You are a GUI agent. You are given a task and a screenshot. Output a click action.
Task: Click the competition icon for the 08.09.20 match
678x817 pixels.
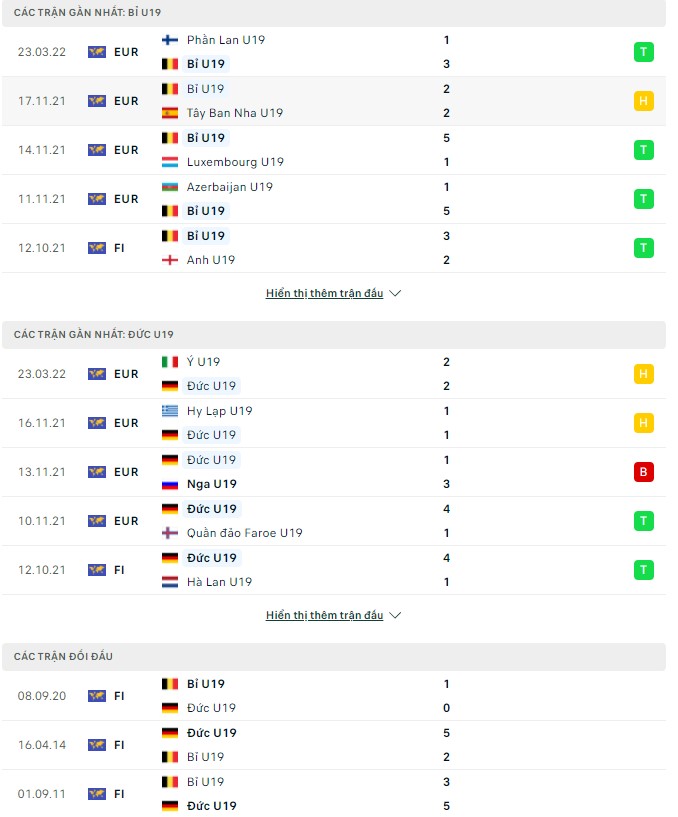97,696
